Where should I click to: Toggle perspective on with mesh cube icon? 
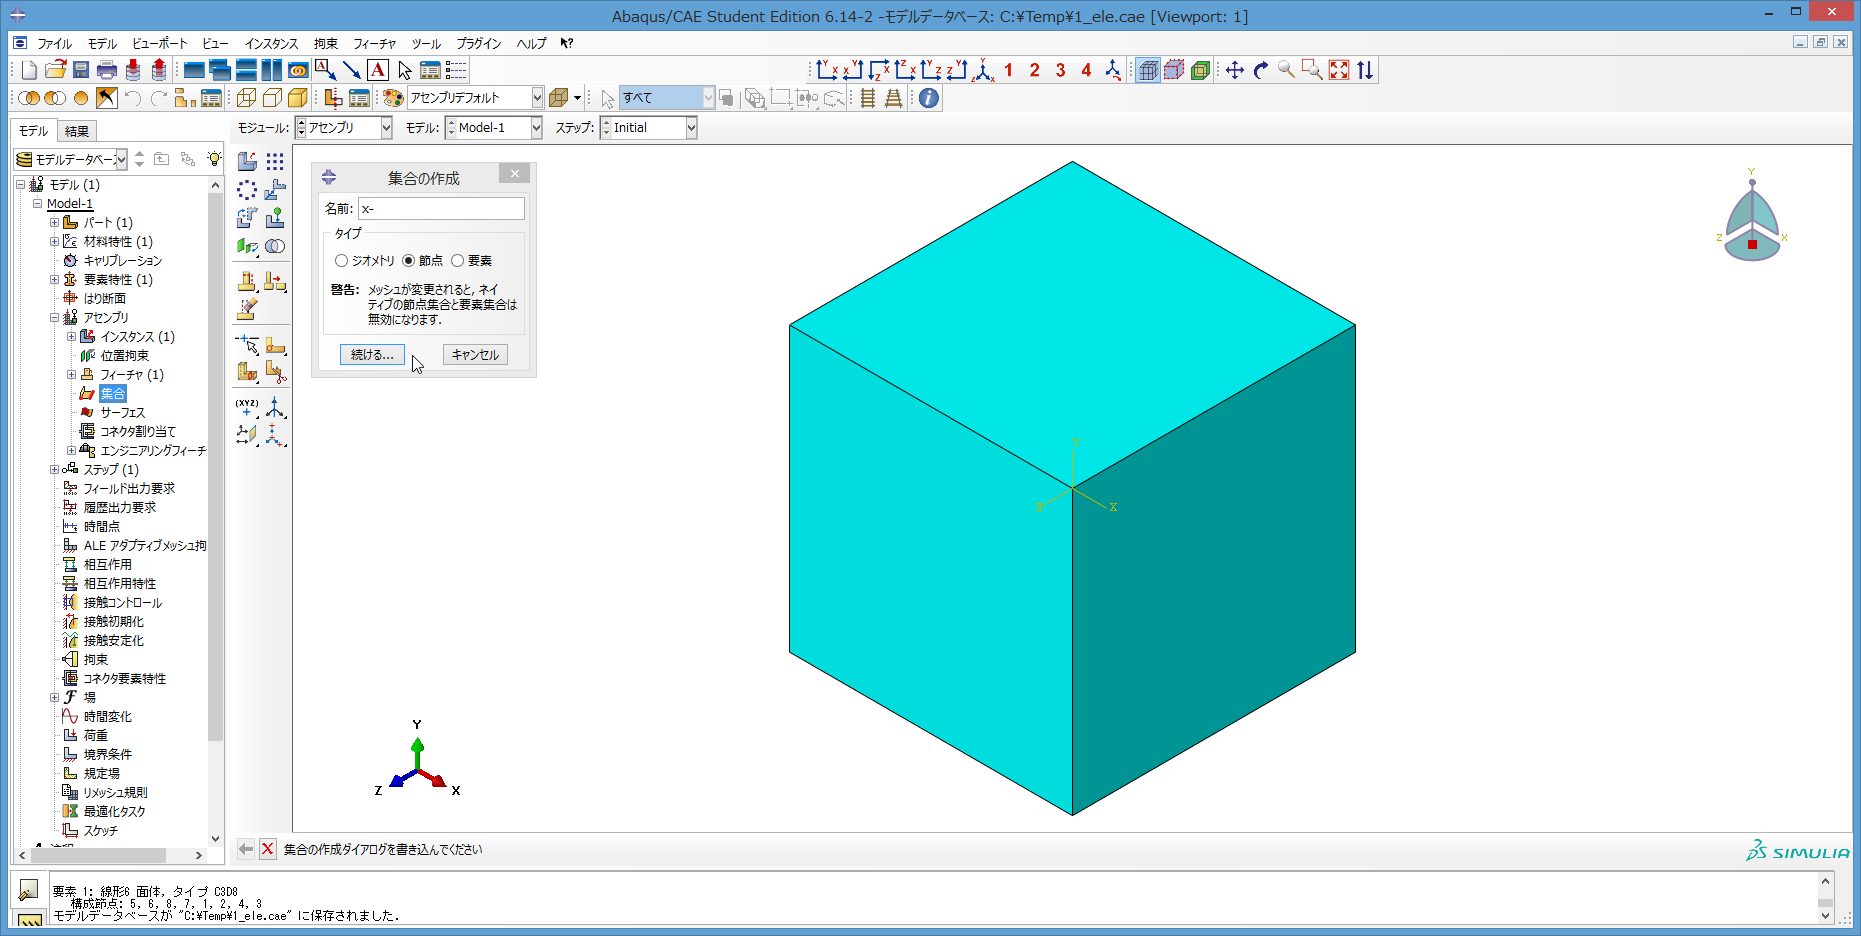[x=1148, y=70]
